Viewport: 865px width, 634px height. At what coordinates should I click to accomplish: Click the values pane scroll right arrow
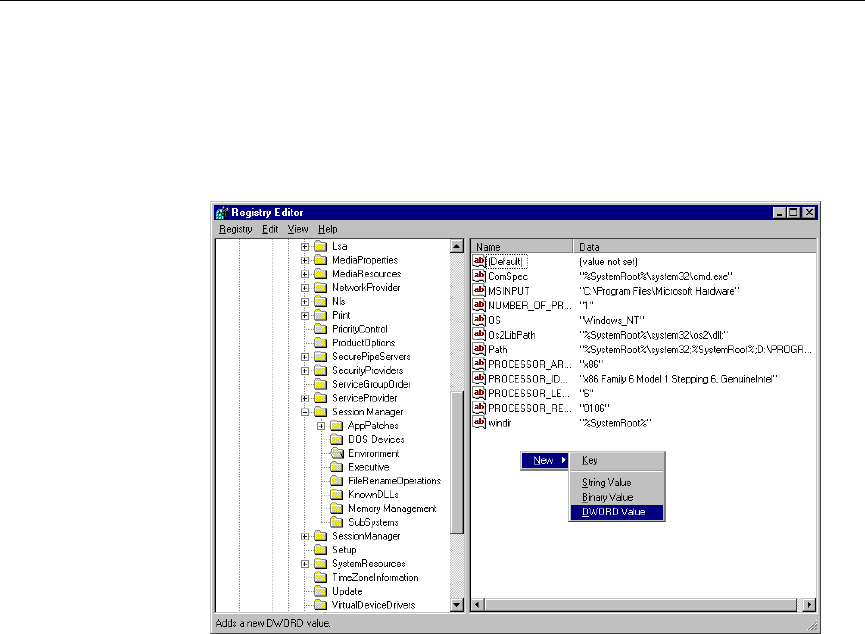809,605
